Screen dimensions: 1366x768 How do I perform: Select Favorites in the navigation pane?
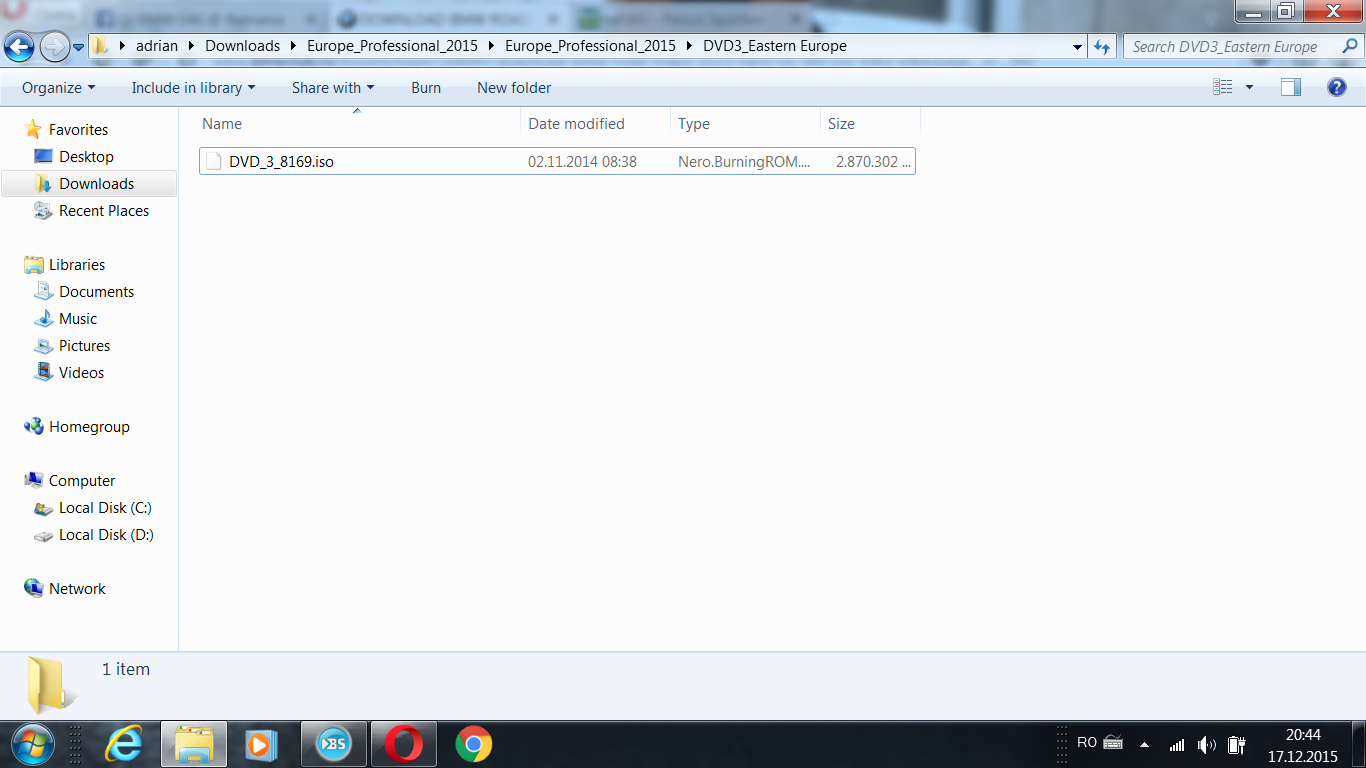pyautogui.click(x=78, y=130)
